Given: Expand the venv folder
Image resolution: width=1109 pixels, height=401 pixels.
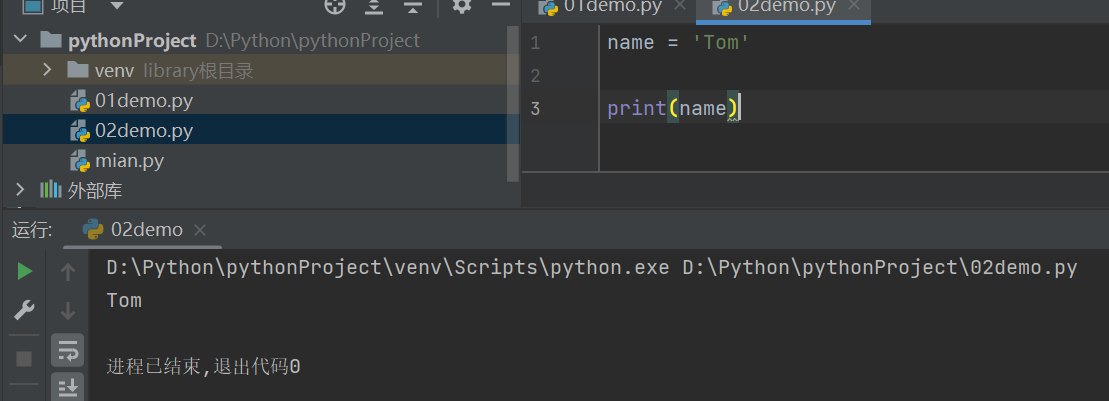Looking at the screenshot, I should pyautogui.click(x=47, y=71).
